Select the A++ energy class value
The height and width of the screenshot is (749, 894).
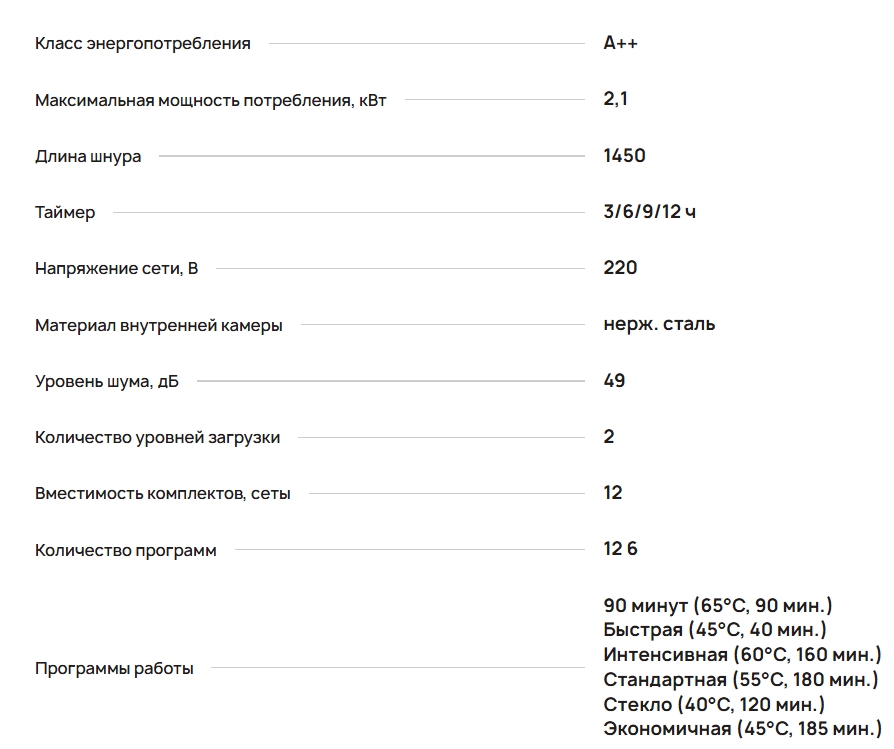point(620,43)
